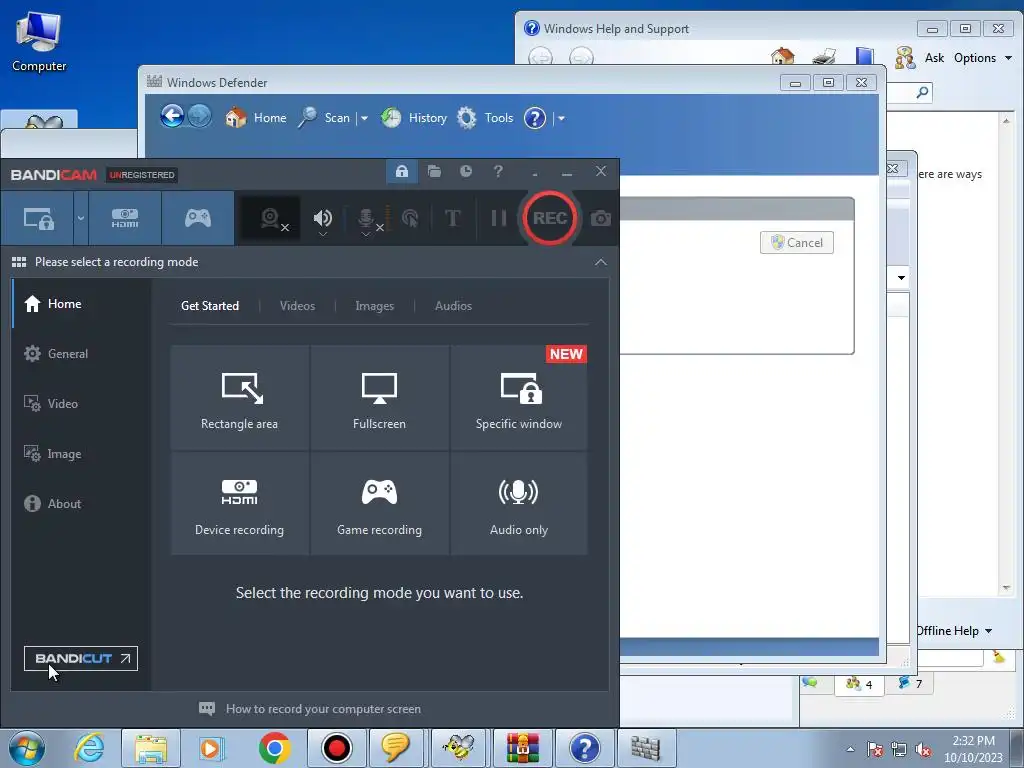Select game recording mode gamepad toolbar icon
This screenshot has width=1024, height=768.
(x=198, y=218)
